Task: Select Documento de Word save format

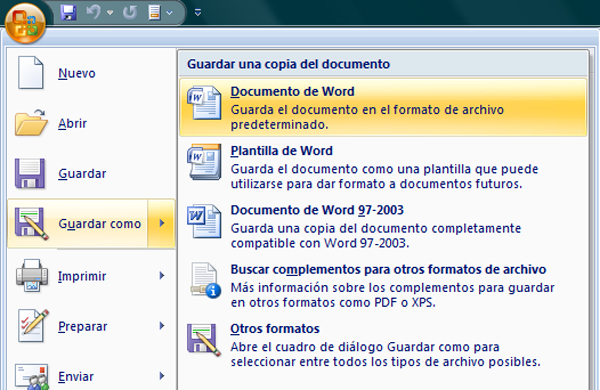Action: click(383, 108)
